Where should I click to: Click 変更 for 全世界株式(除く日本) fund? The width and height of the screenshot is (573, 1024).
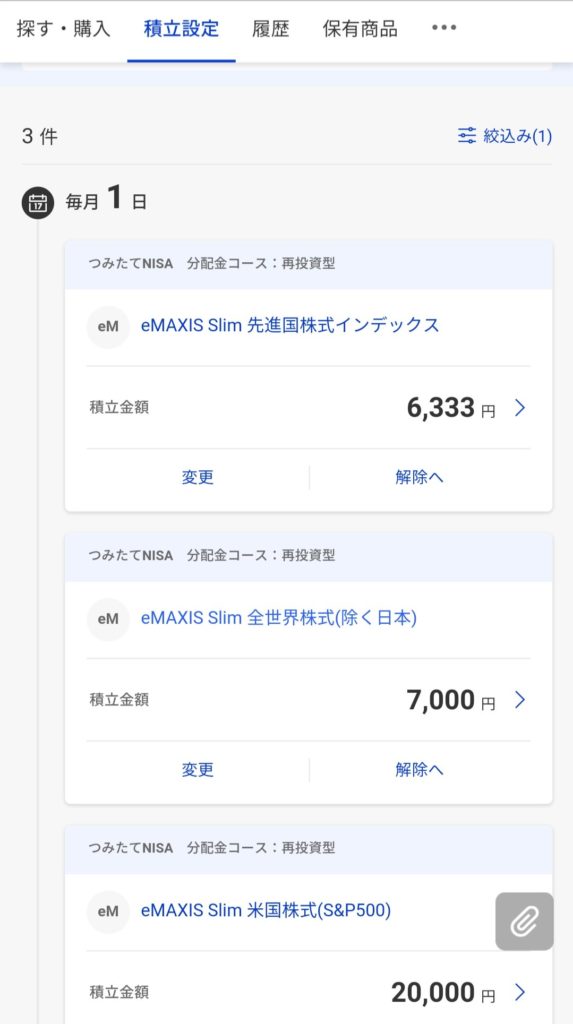tap(198, 770)
